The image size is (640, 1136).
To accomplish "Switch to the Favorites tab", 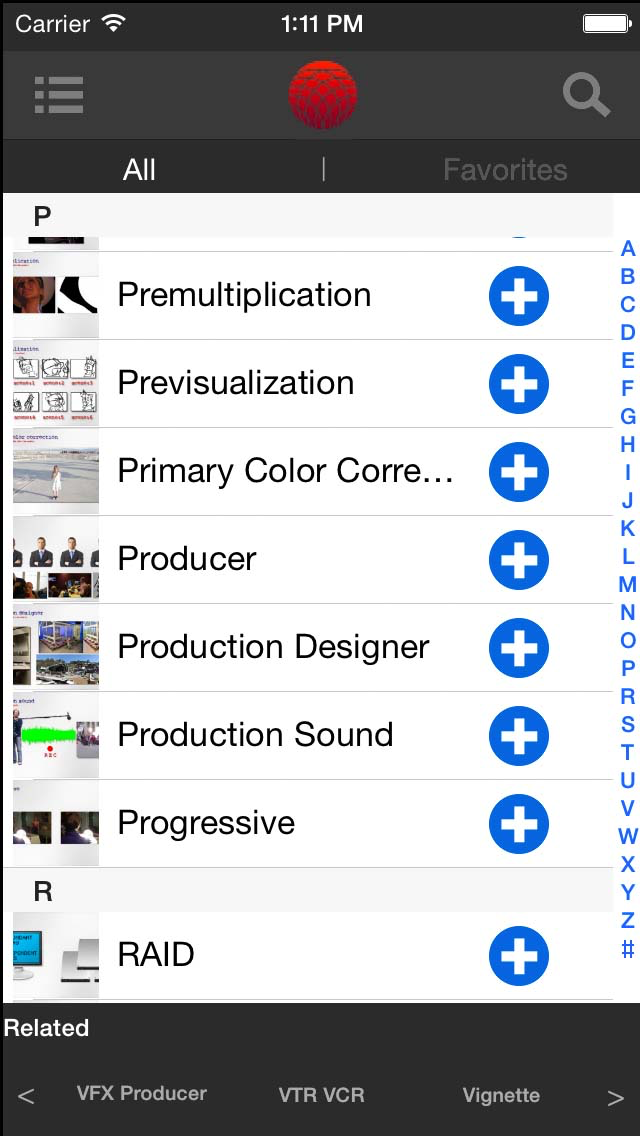I will 505,170.
